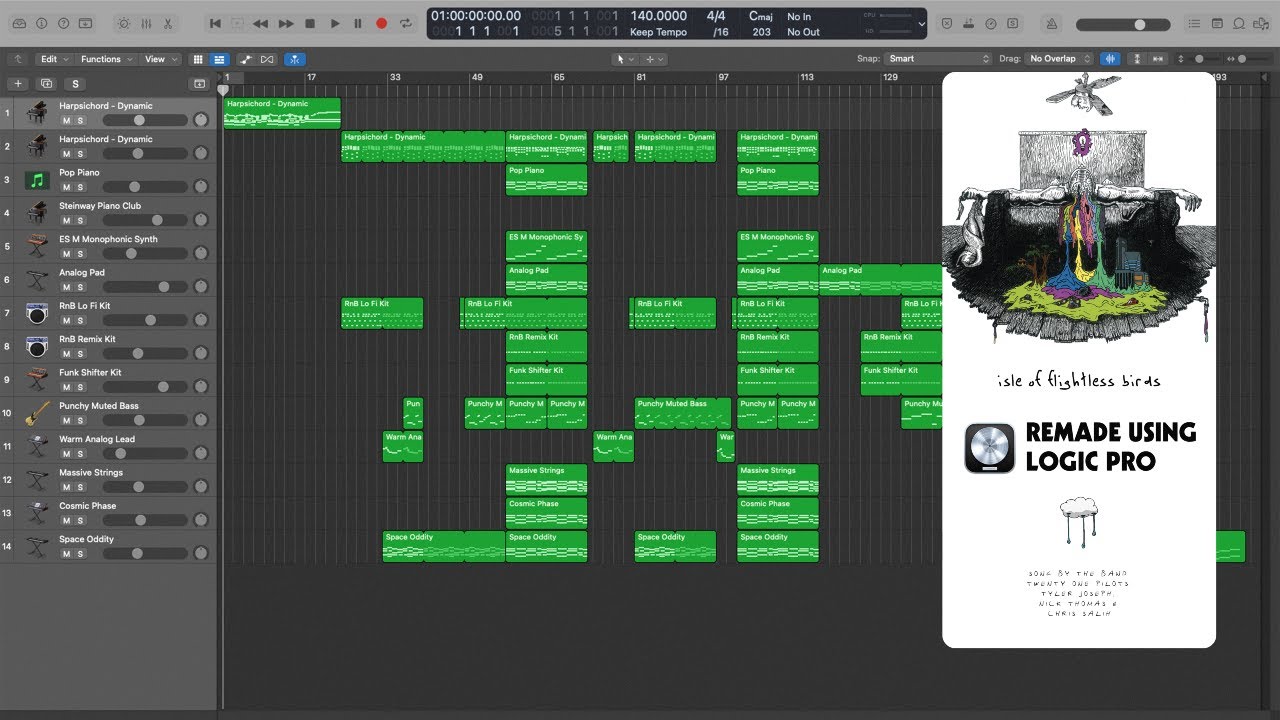Click the tempo value 140.0000
Screen dimensions: 1280x720
click(658, 16)
